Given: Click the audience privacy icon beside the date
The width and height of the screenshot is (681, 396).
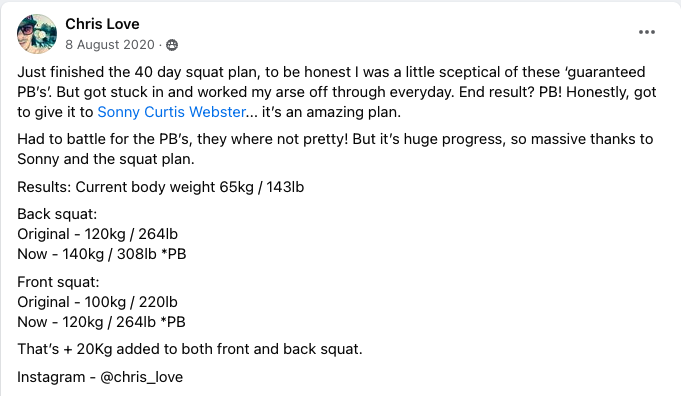Looking at the screenshot, I should [172, 45].
